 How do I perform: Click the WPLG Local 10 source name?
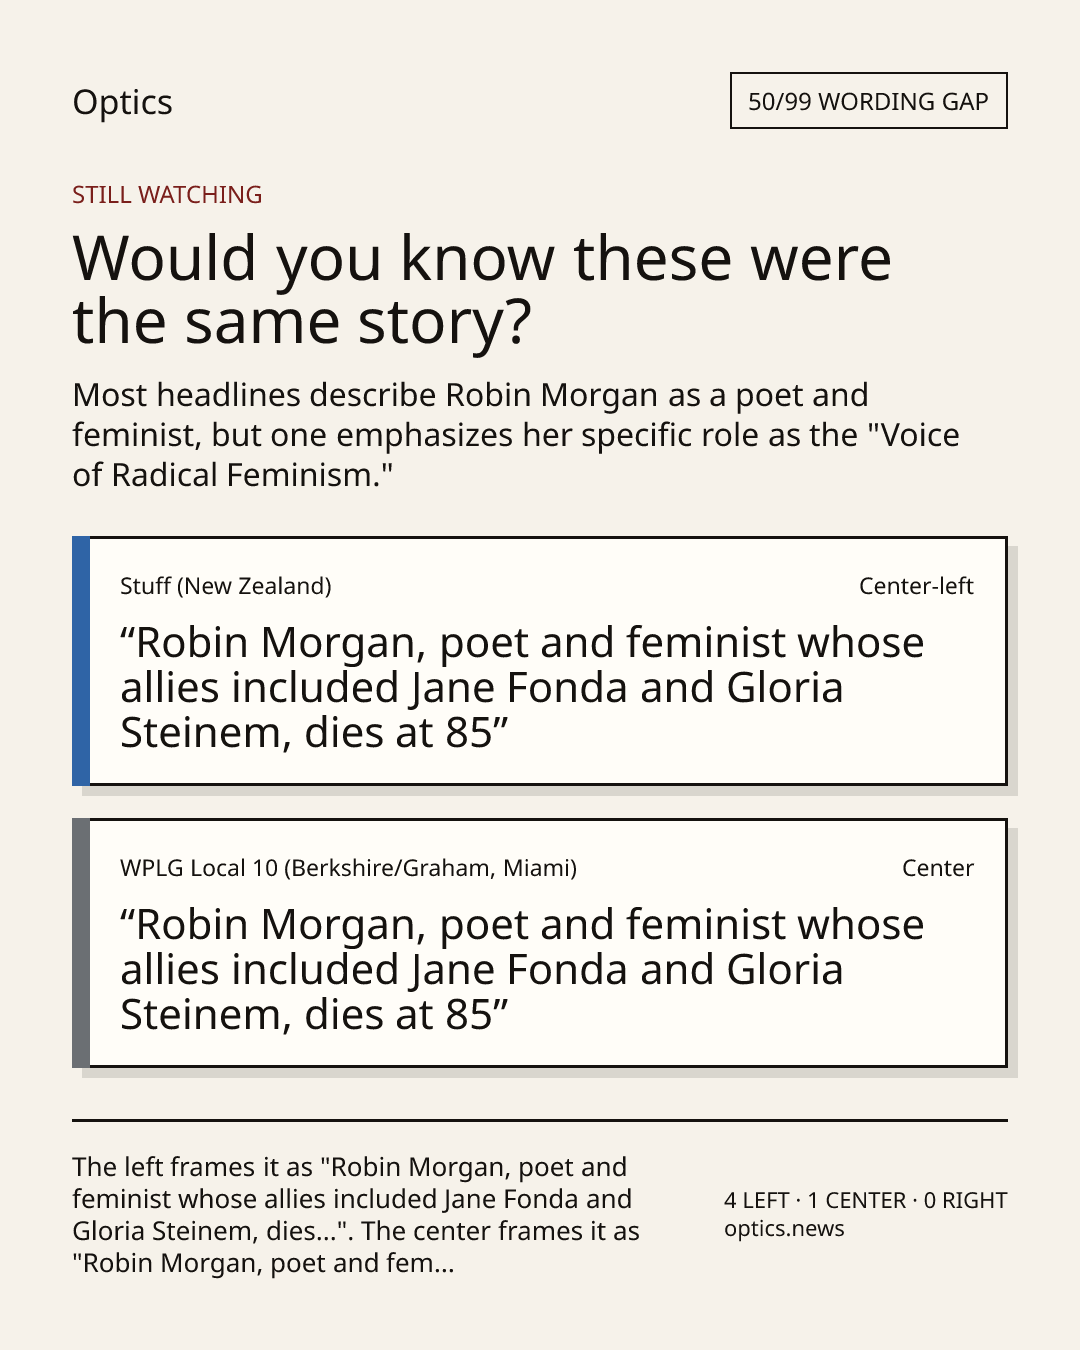click(348, 868)
